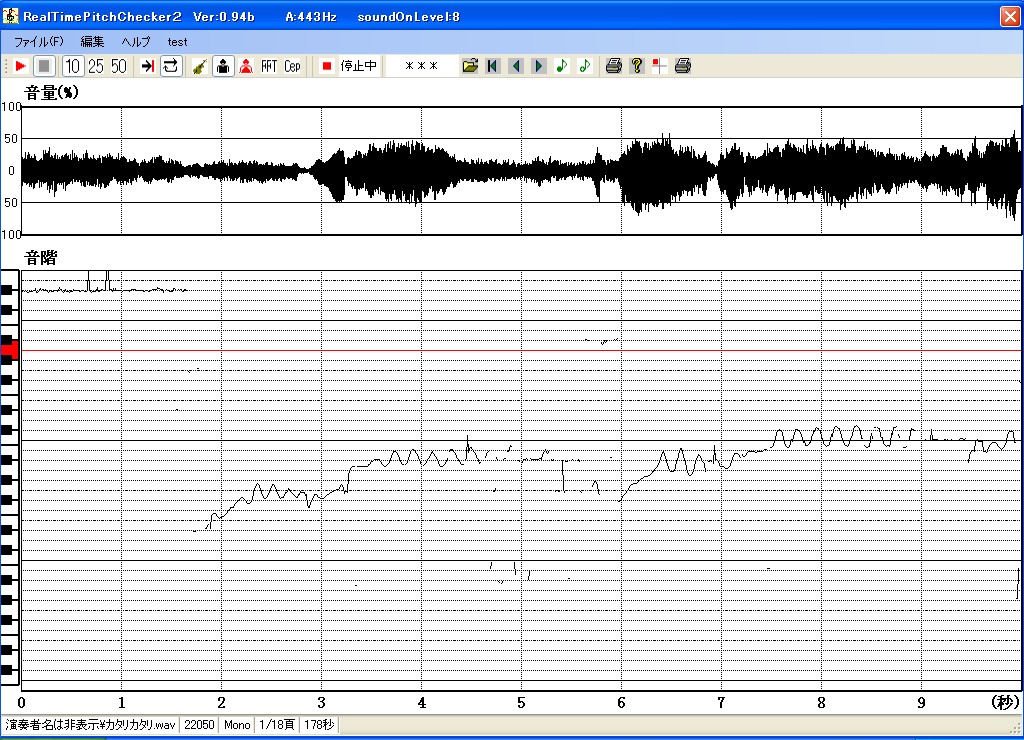The width and height of the screenshot is (1024, 740).
Task: Click the red highlighted piano key
Action: (9, 351)
